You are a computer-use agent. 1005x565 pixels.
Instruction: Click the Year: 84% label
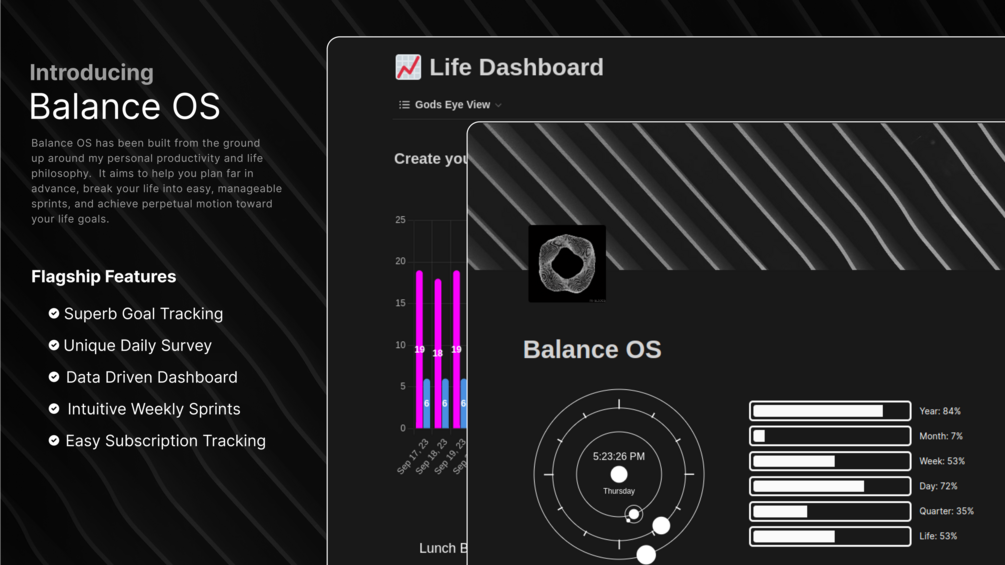[x=940, y=411]
